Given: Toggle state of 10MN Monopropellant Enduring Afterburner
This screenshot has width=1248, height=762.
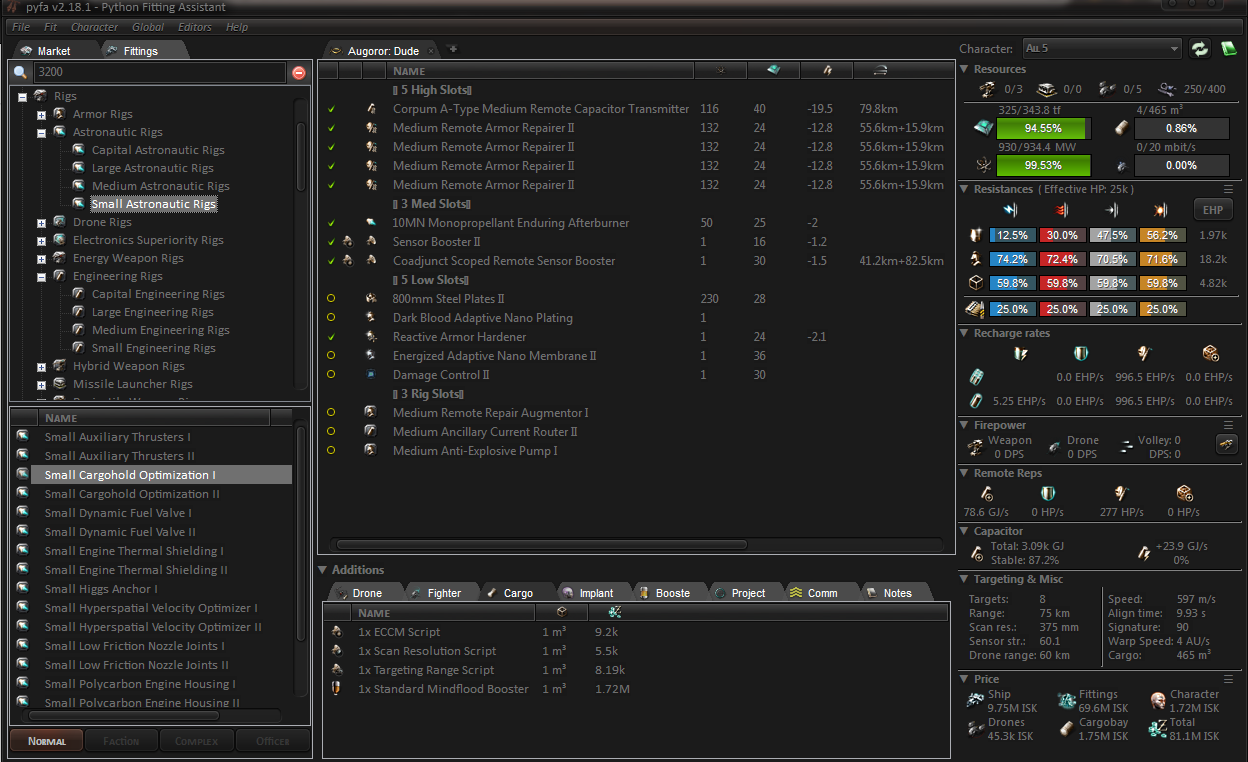Looking at the screenshot, I should tap(331, 223).
